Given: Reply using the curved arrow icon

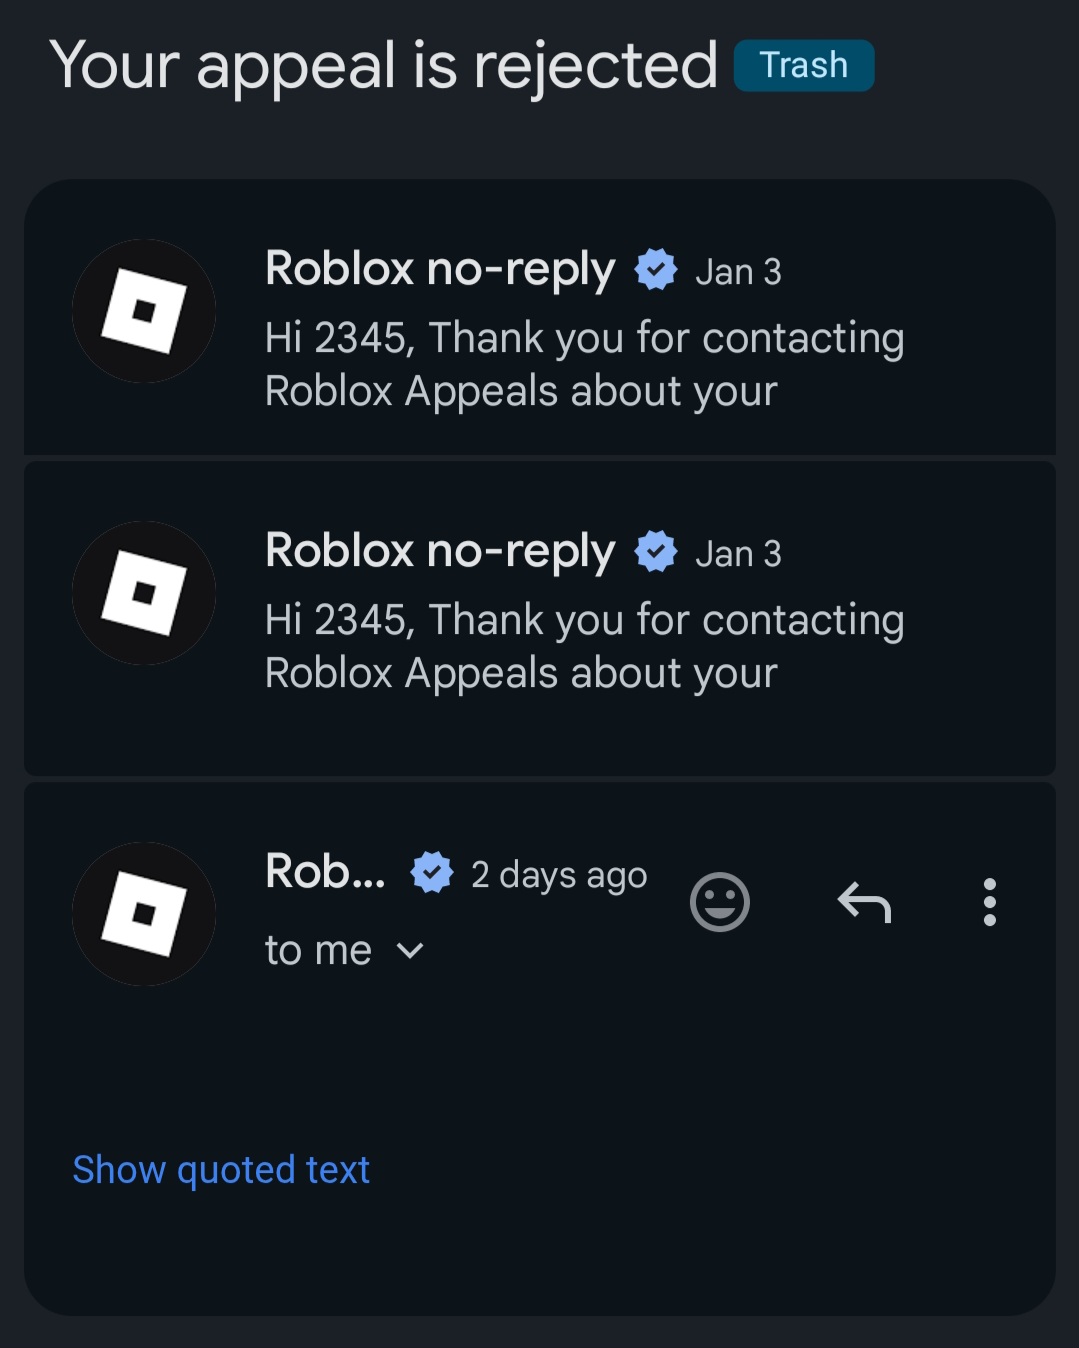Looking at the screenshot, I should point(864,902).
